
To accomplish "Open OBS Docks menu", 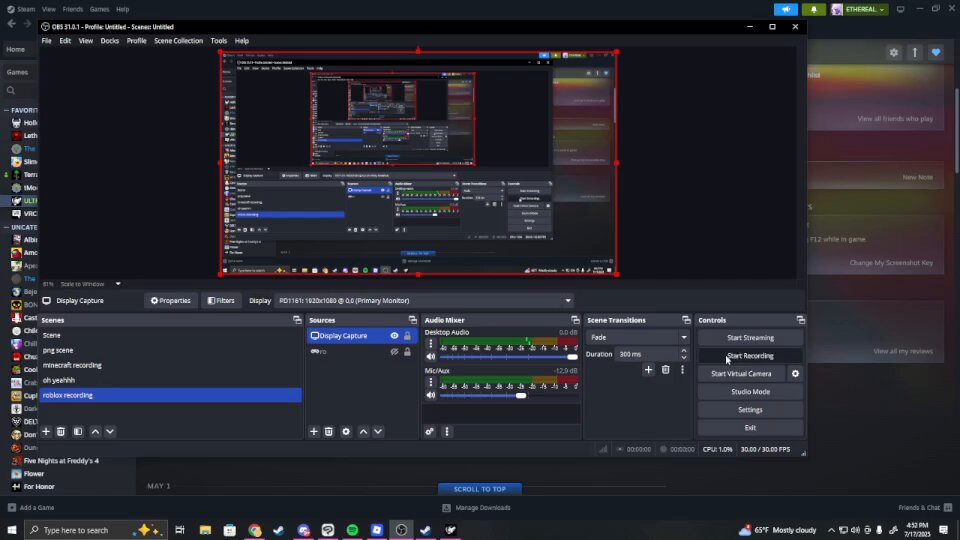I will [110, 41].
